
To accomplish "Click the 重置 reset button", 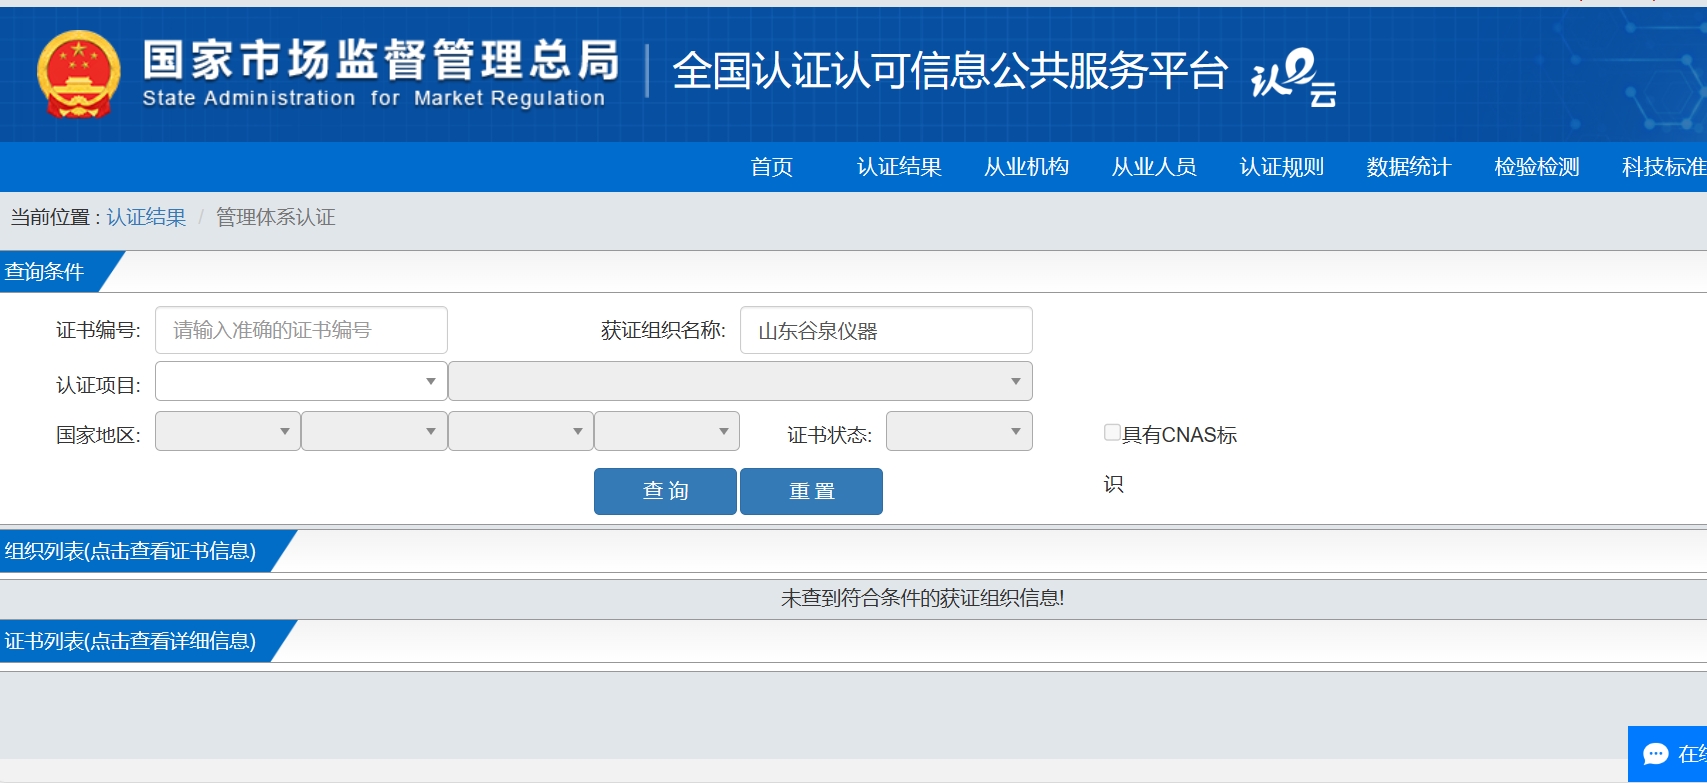I will (x=811, y=491).
